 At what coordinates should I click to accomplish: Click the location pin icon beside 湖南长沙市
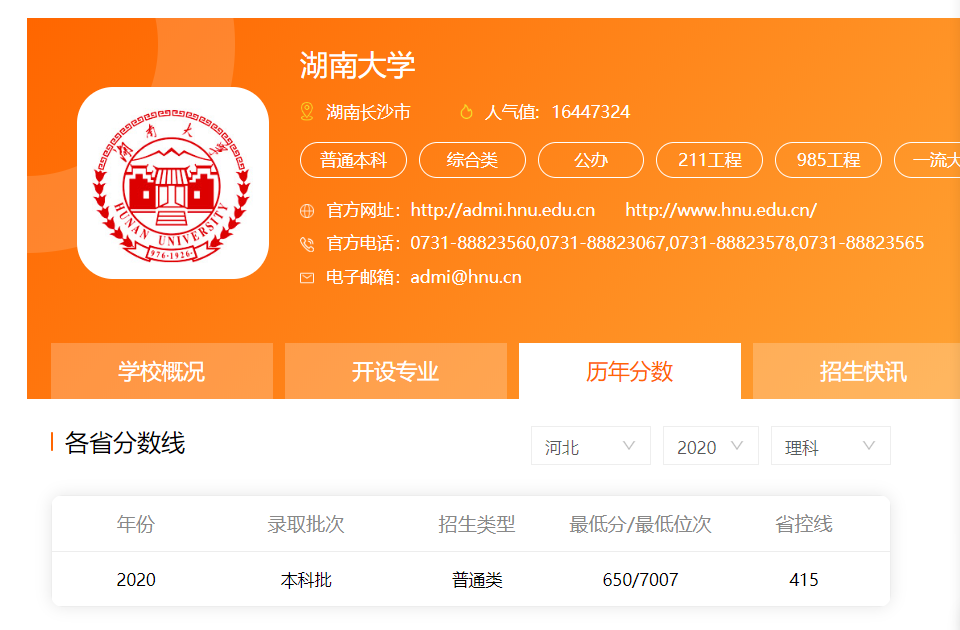[x=307, y=111]
